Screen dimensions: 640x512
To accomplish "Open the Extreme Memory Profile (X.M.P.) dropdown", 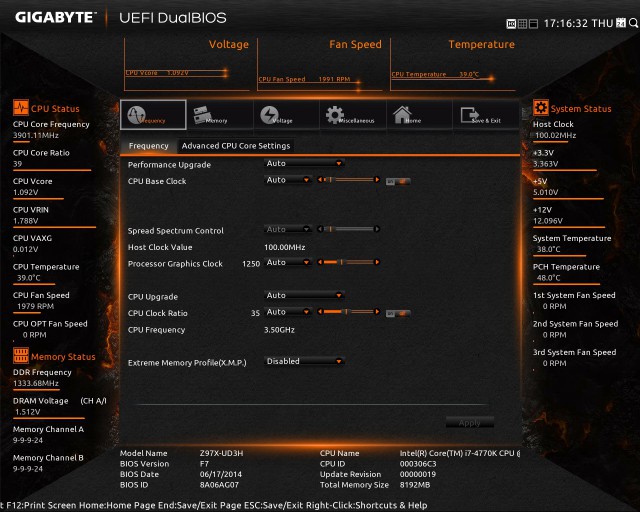I will [304, 361].
